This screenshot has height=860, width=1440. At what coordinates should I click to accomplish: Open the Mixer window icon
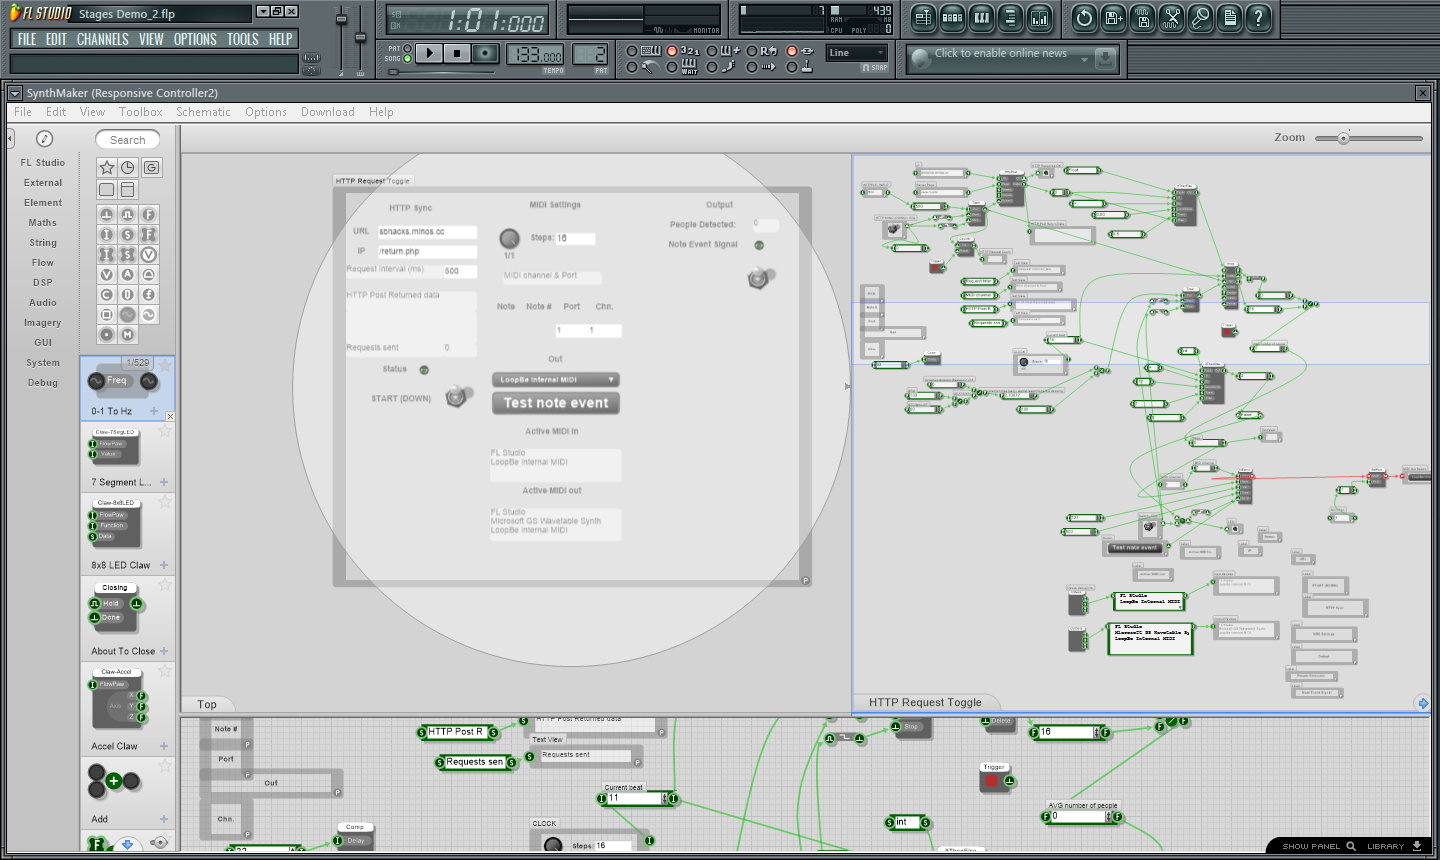1040,18
